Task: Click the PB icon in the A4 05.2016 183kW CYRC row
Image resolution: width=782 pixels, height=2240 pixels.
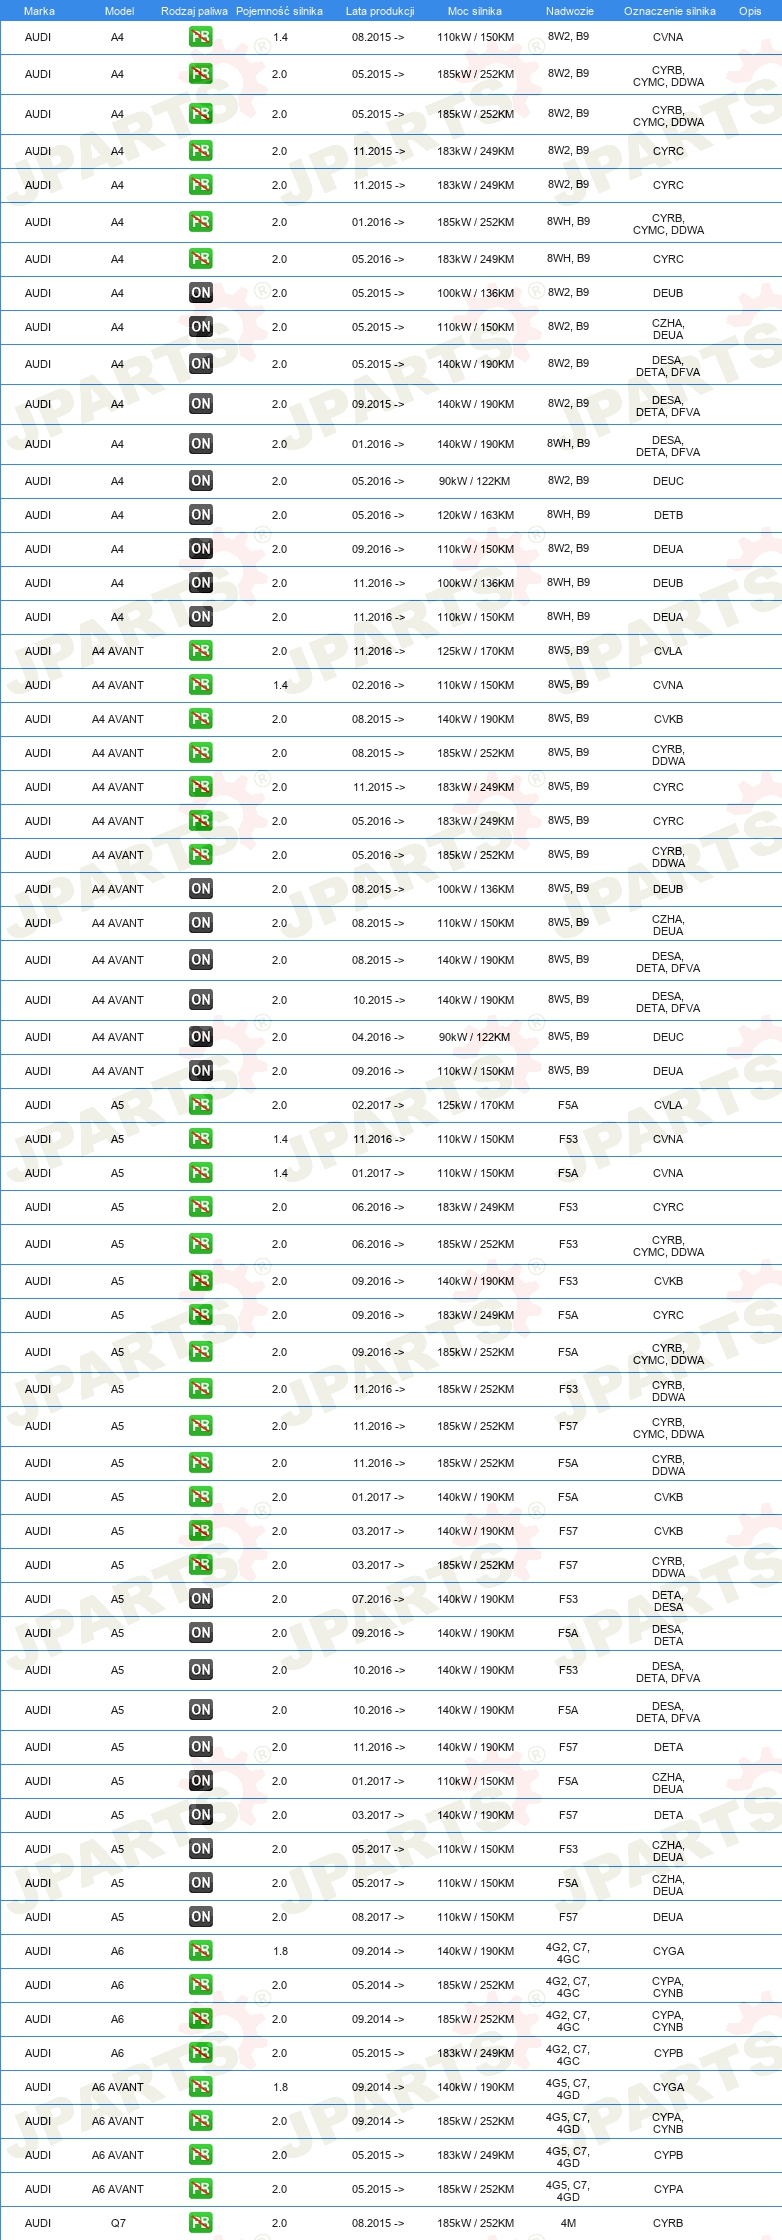Action: pyautogui.click(x=200, y=259)
